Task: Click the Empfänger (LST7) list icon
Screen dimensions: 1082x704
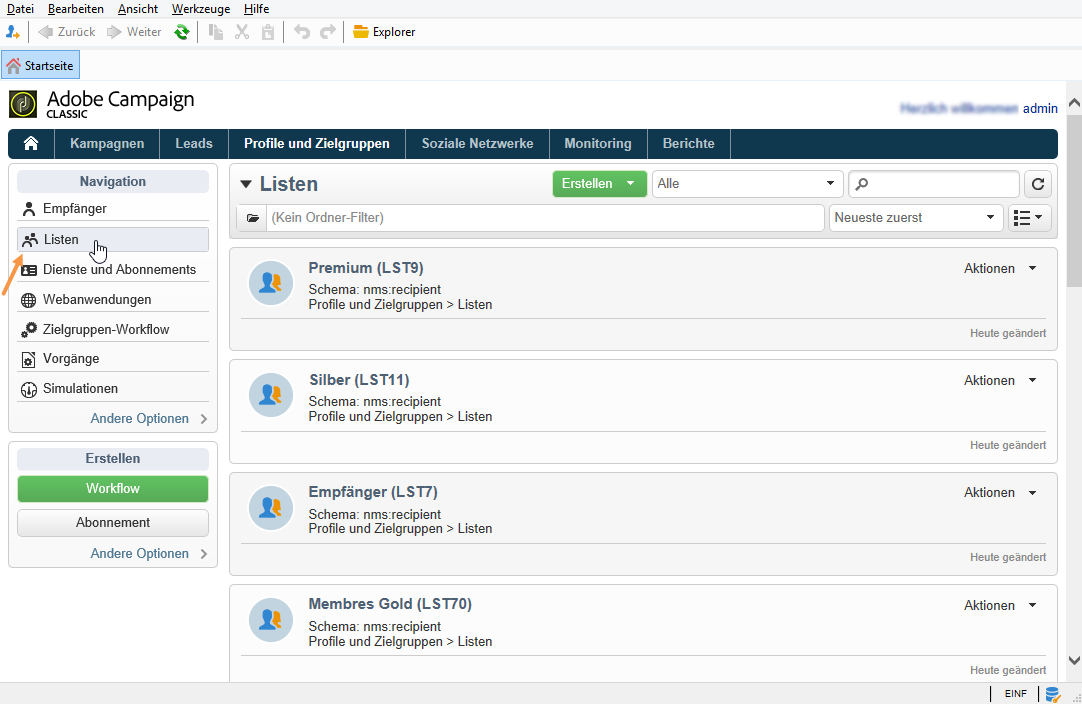Action: tap(271, 507)
